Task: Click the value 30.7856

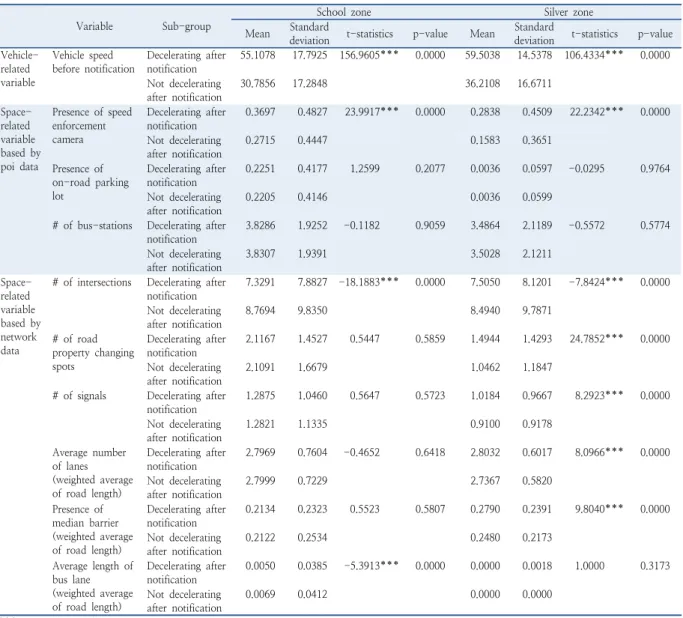Action: pyautogui.click(x=258, y=84)
